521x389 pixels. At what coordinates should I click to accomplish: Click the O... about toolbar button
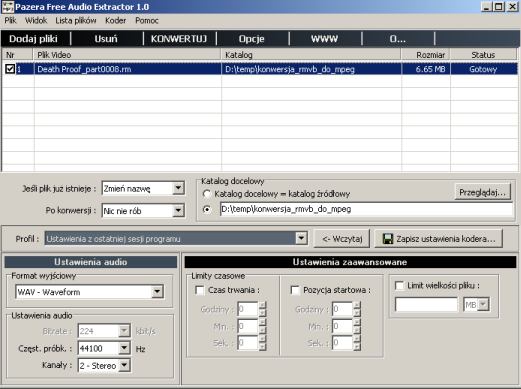pyautogui.click(x=398, y=39)
